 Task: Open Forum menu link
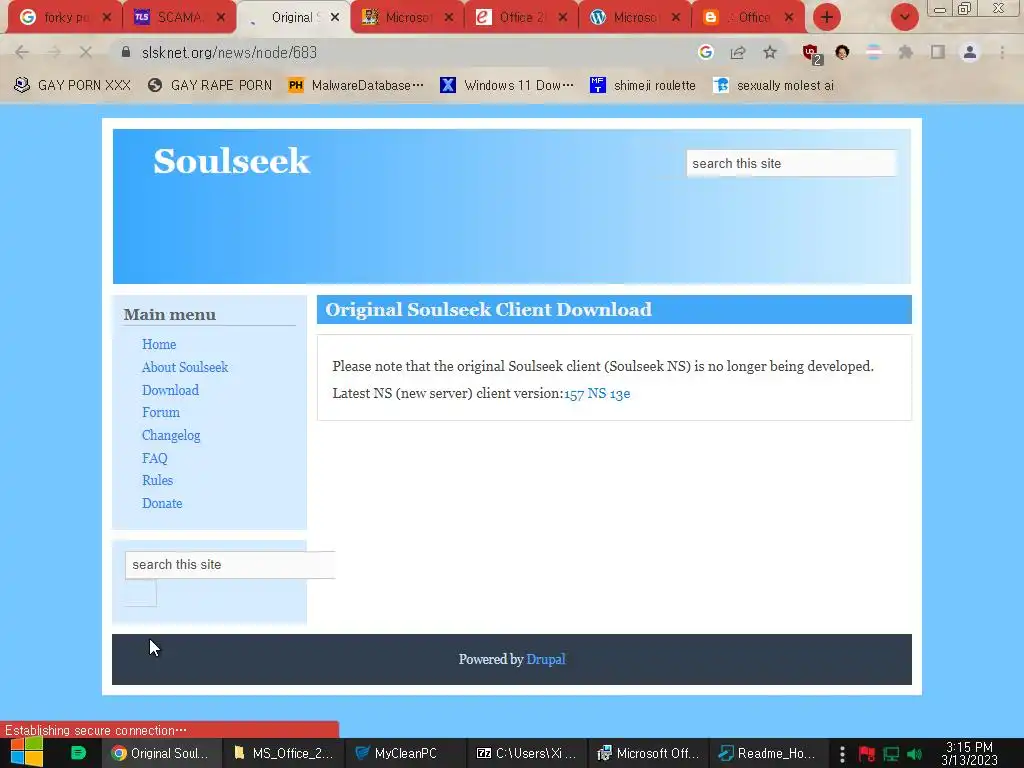pyautogui.click(x=161, y=412)
